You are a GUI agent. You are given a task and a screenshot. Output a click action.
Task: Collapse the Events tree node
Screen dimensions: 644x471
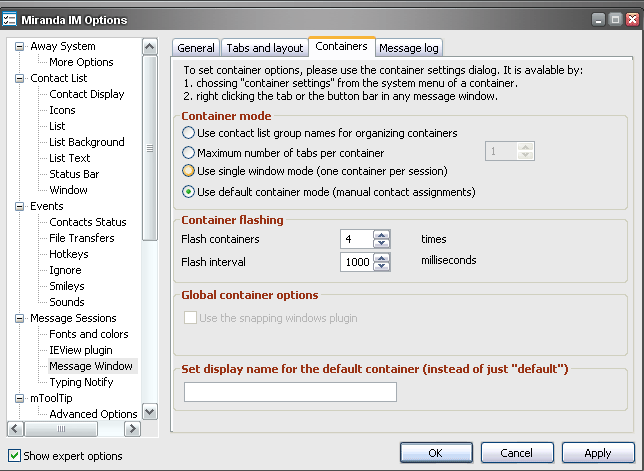tap(19, 206)
